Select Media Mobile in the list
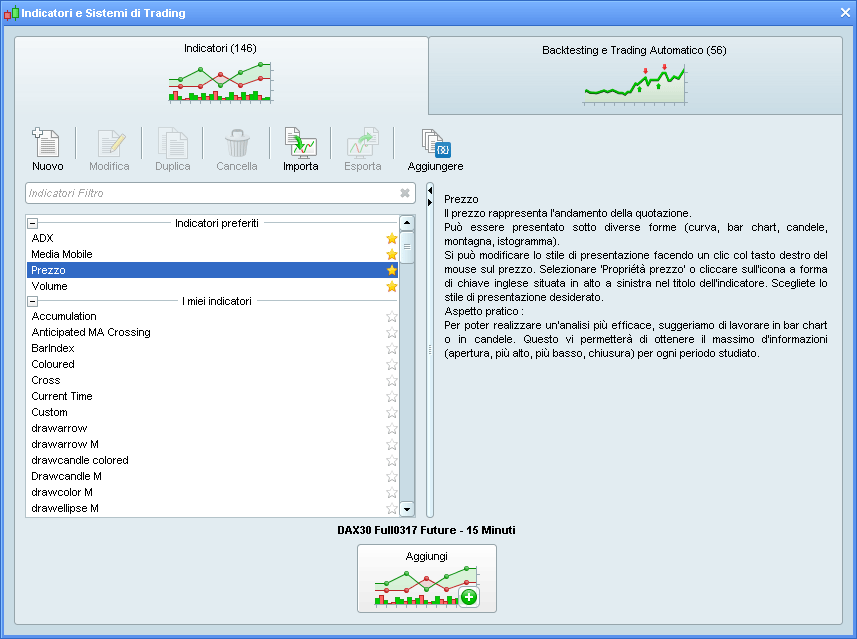Viewport: 857px width, 639px height. click(x=62, y=254)
